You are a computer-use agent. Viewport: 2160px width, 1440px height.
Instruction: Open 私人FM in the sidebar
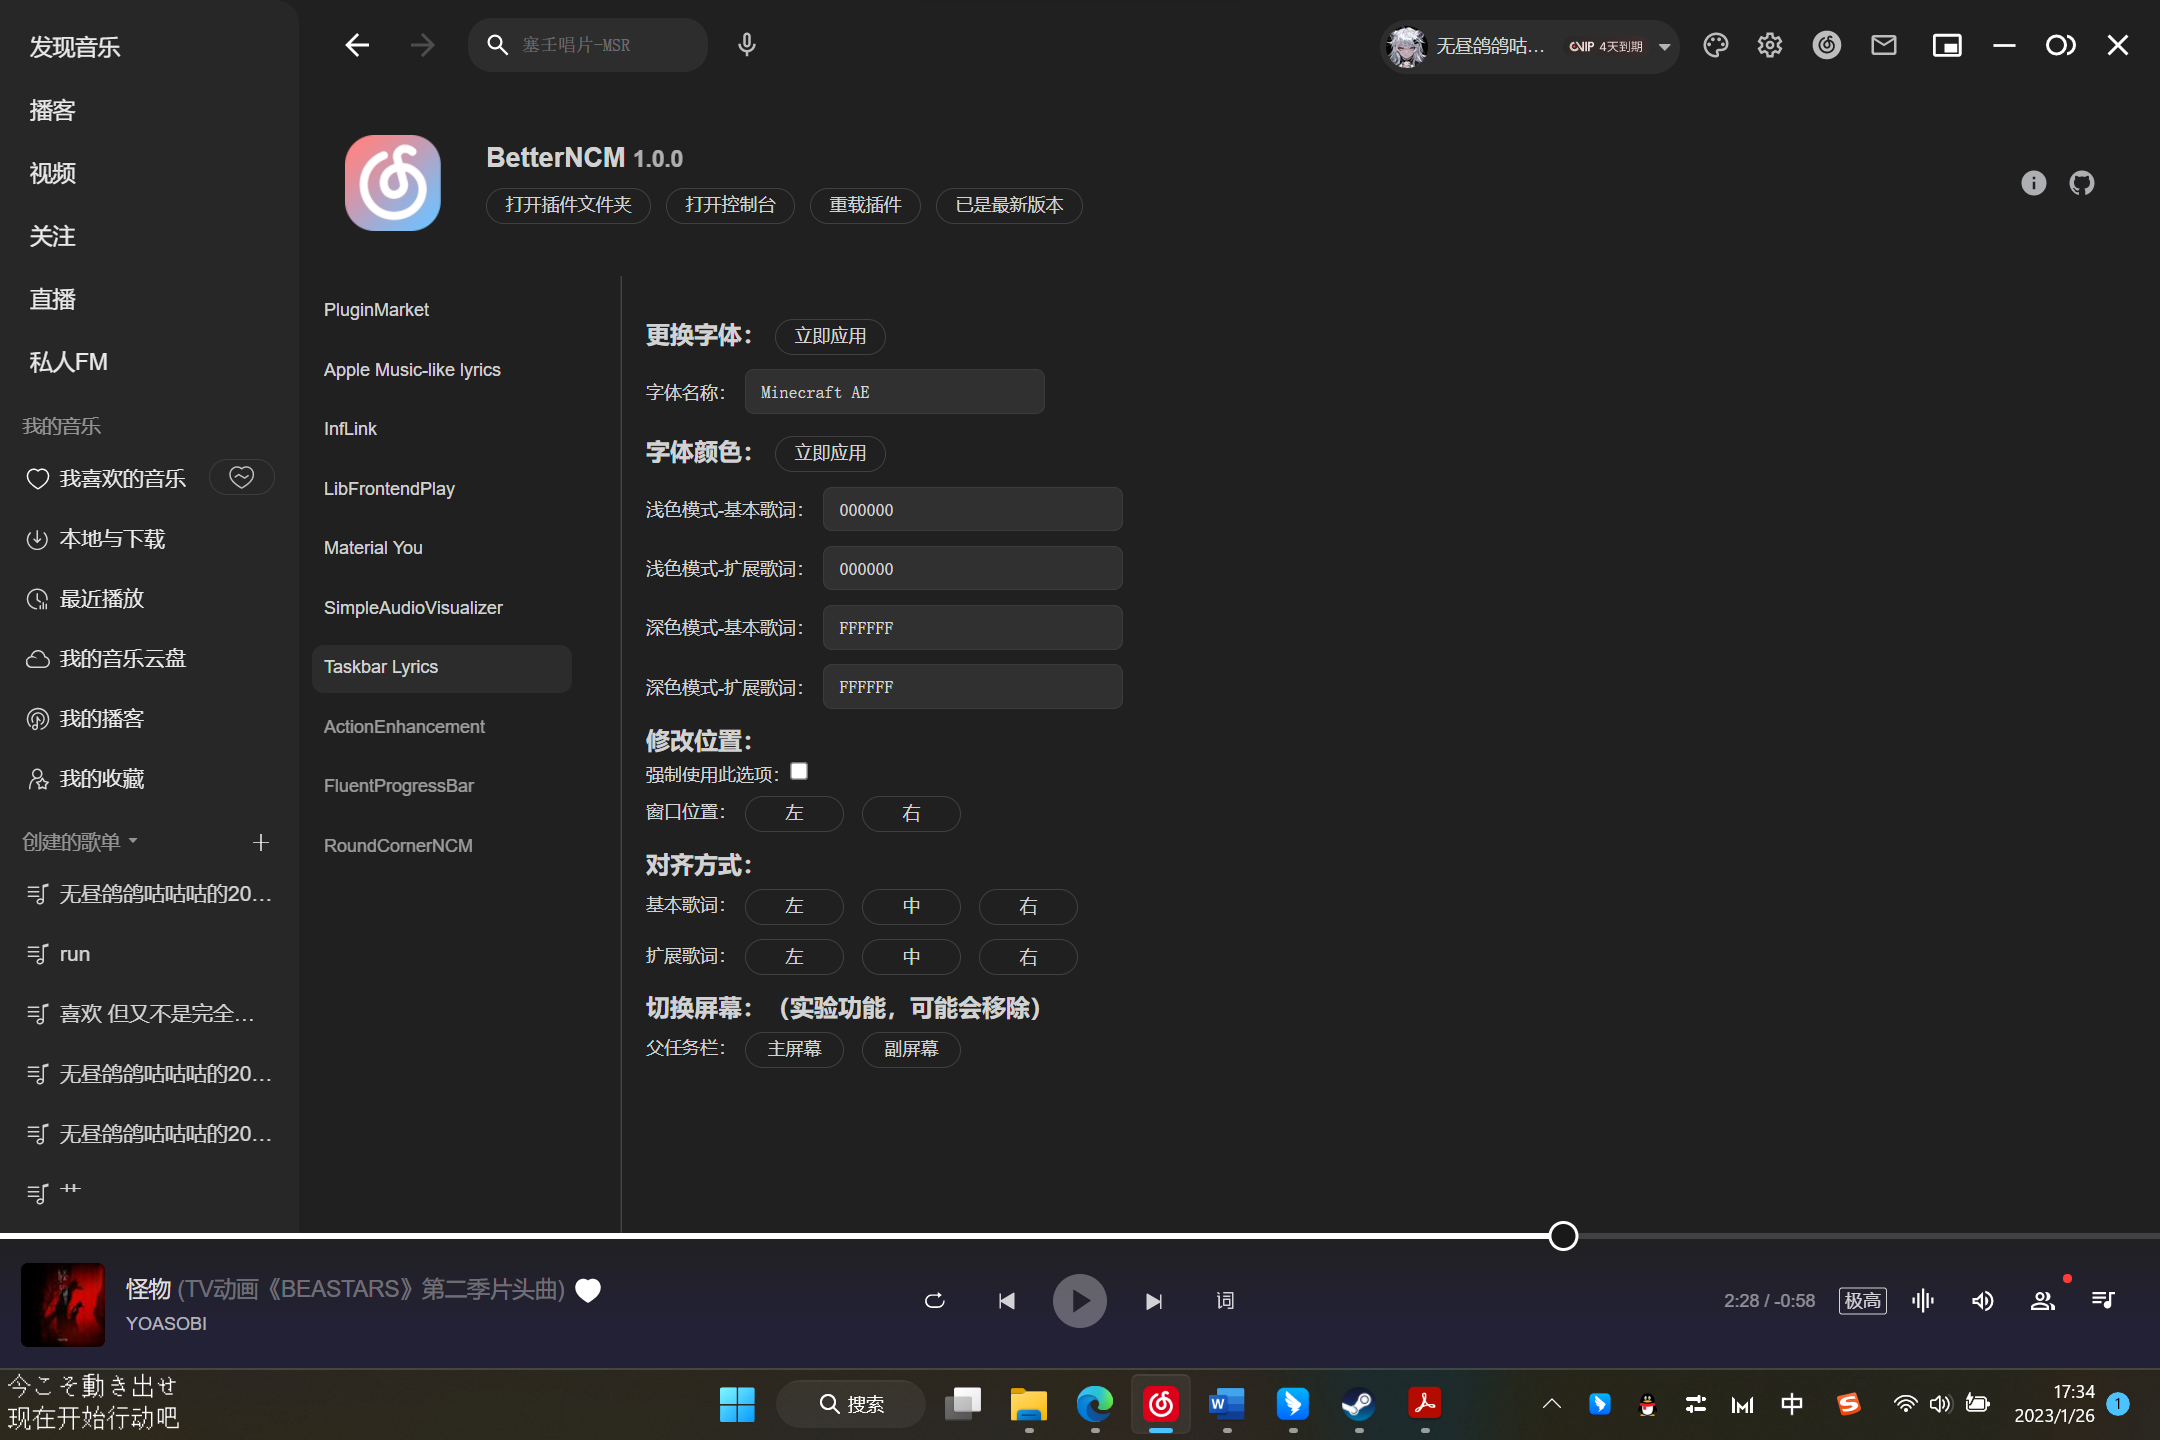[68, 362]
